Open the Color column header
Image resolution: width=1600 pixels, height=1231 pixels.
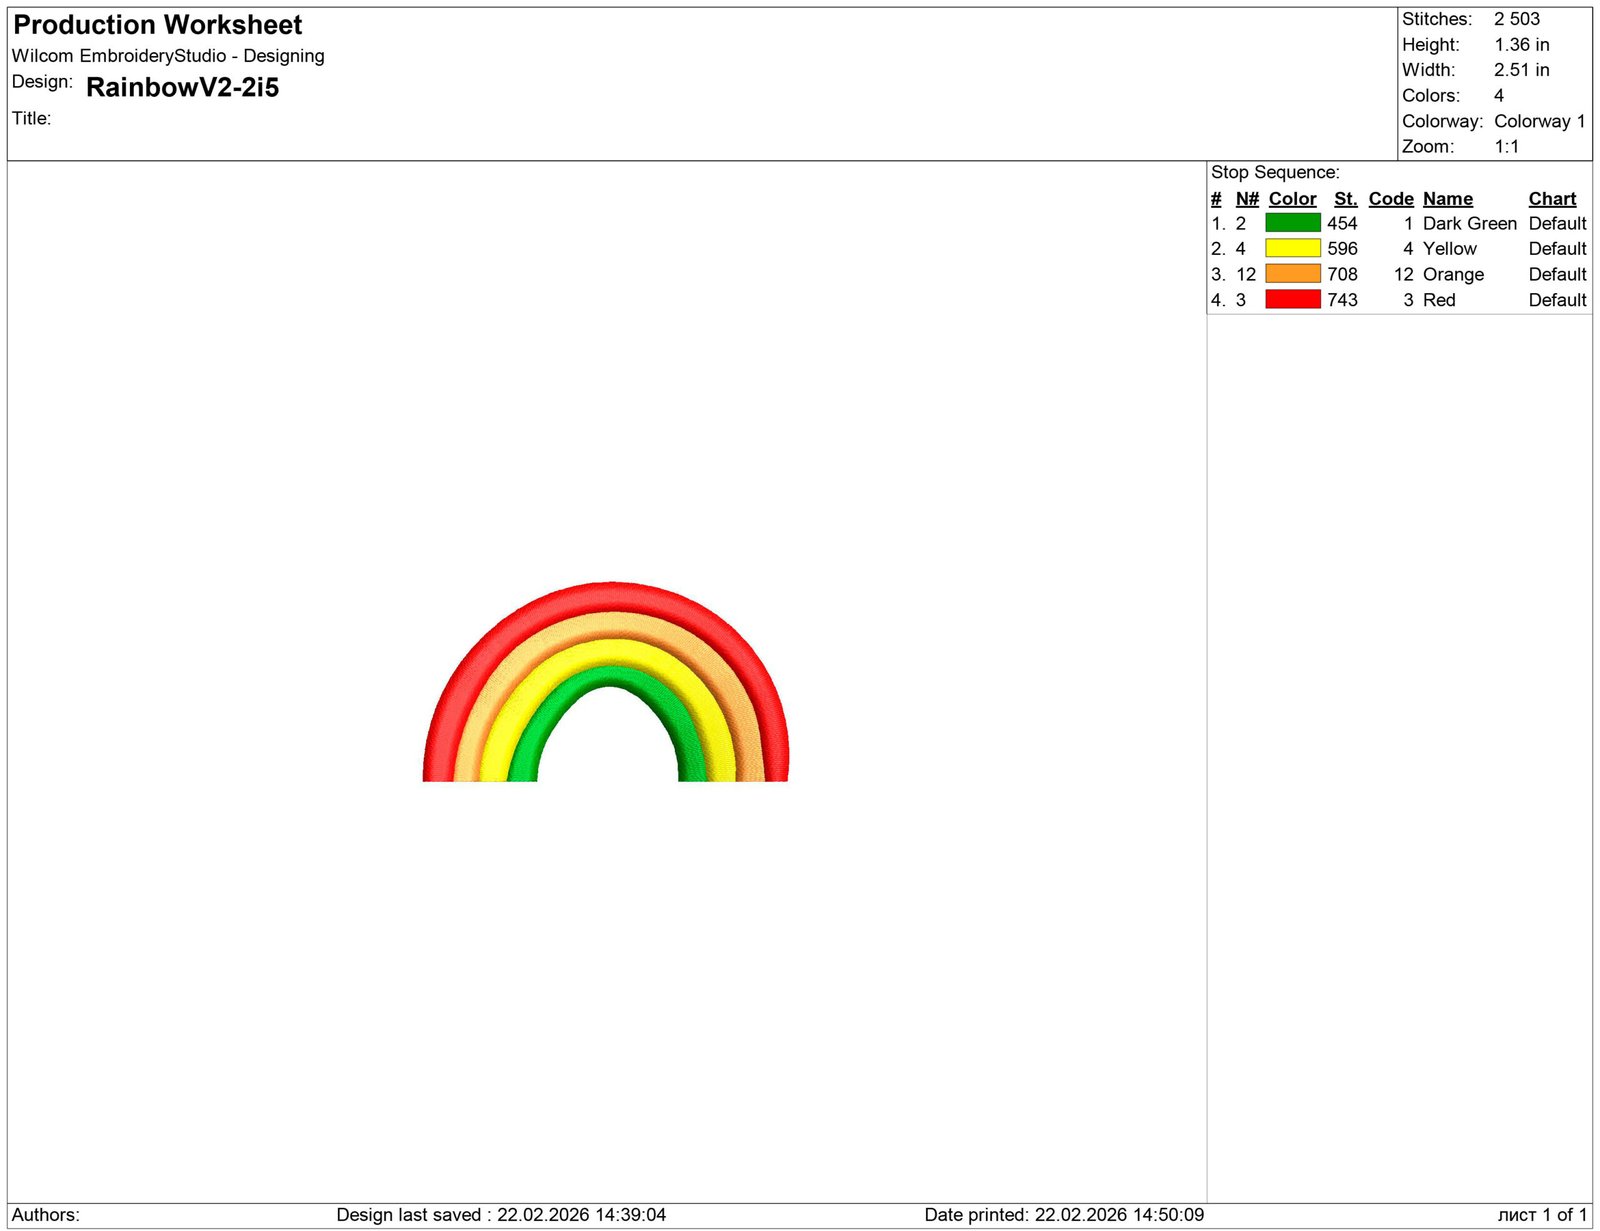click(1292, 198)
